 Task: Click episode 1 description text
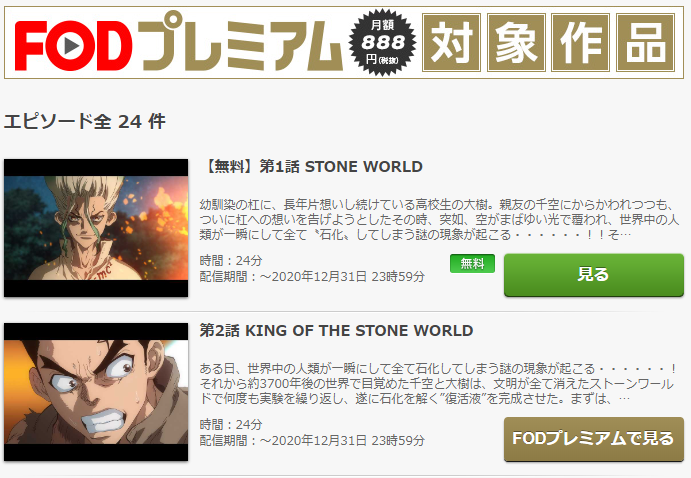pyautogui.click(x=439, y=219)
